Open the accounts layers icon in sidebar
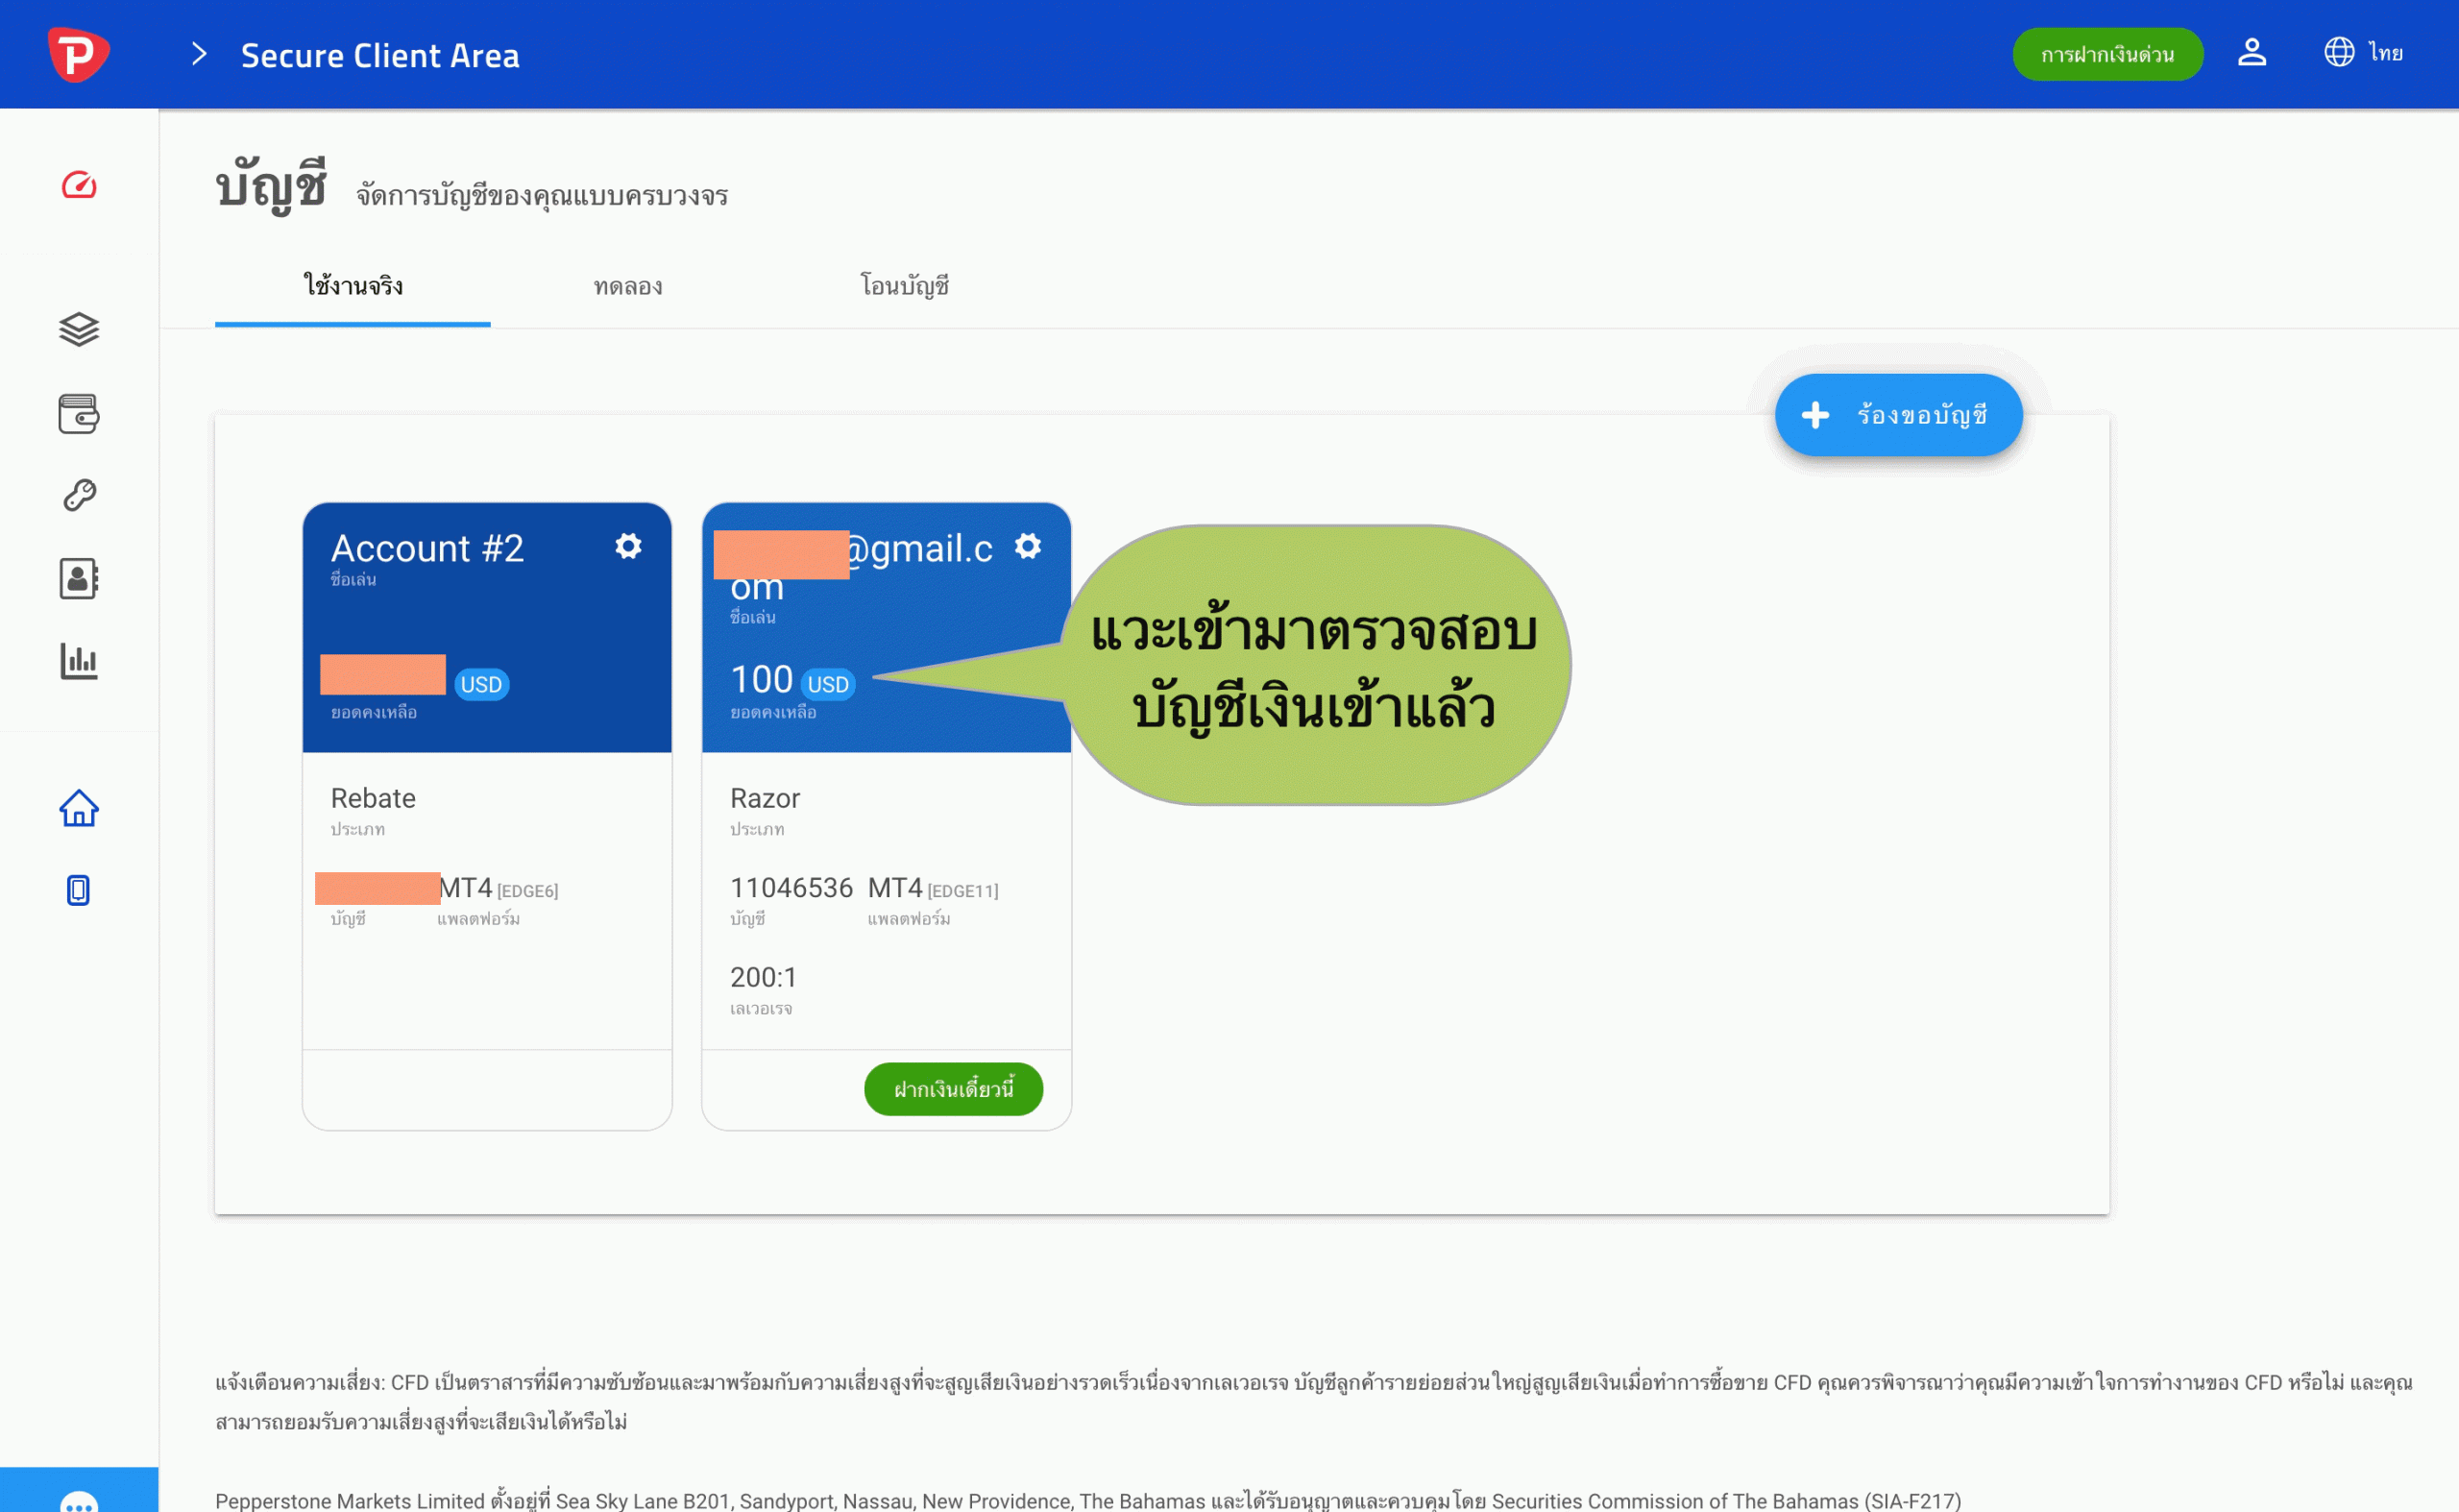Viewport: 2459px width, 1512px height. click(x=79, y=329)
